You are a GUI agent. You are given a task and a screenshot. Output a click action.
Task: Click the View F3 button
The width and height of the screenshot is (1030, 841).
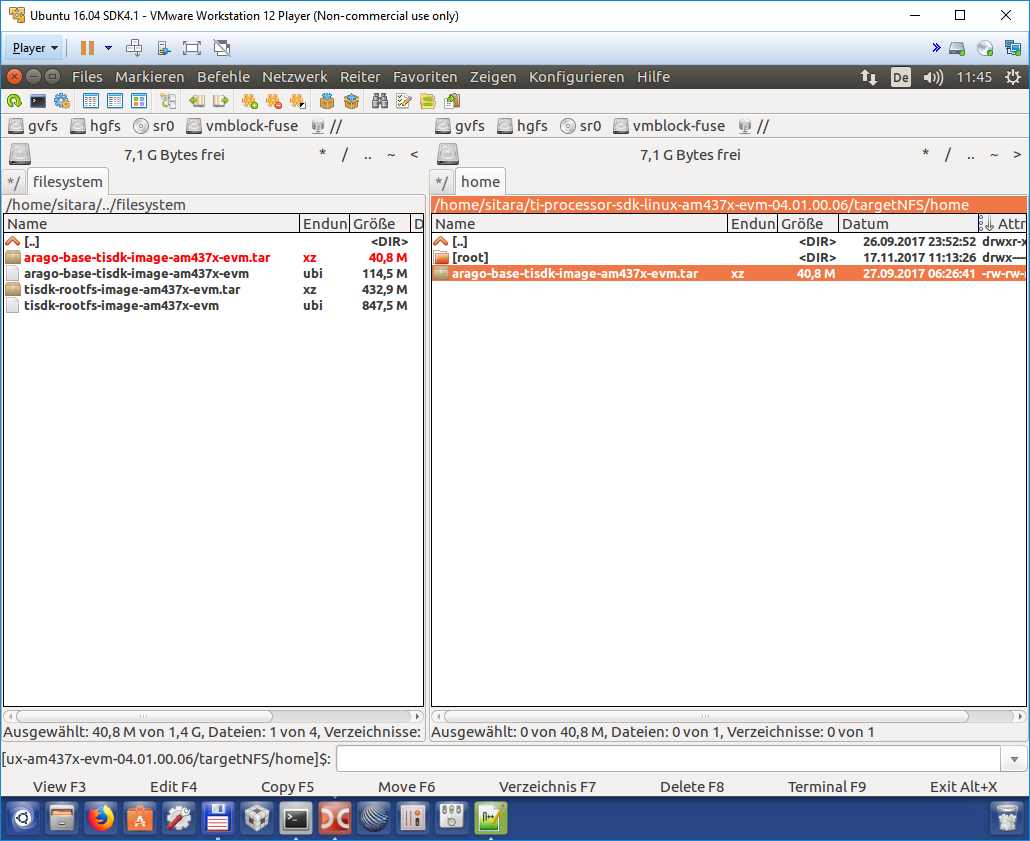click(60, 786)
